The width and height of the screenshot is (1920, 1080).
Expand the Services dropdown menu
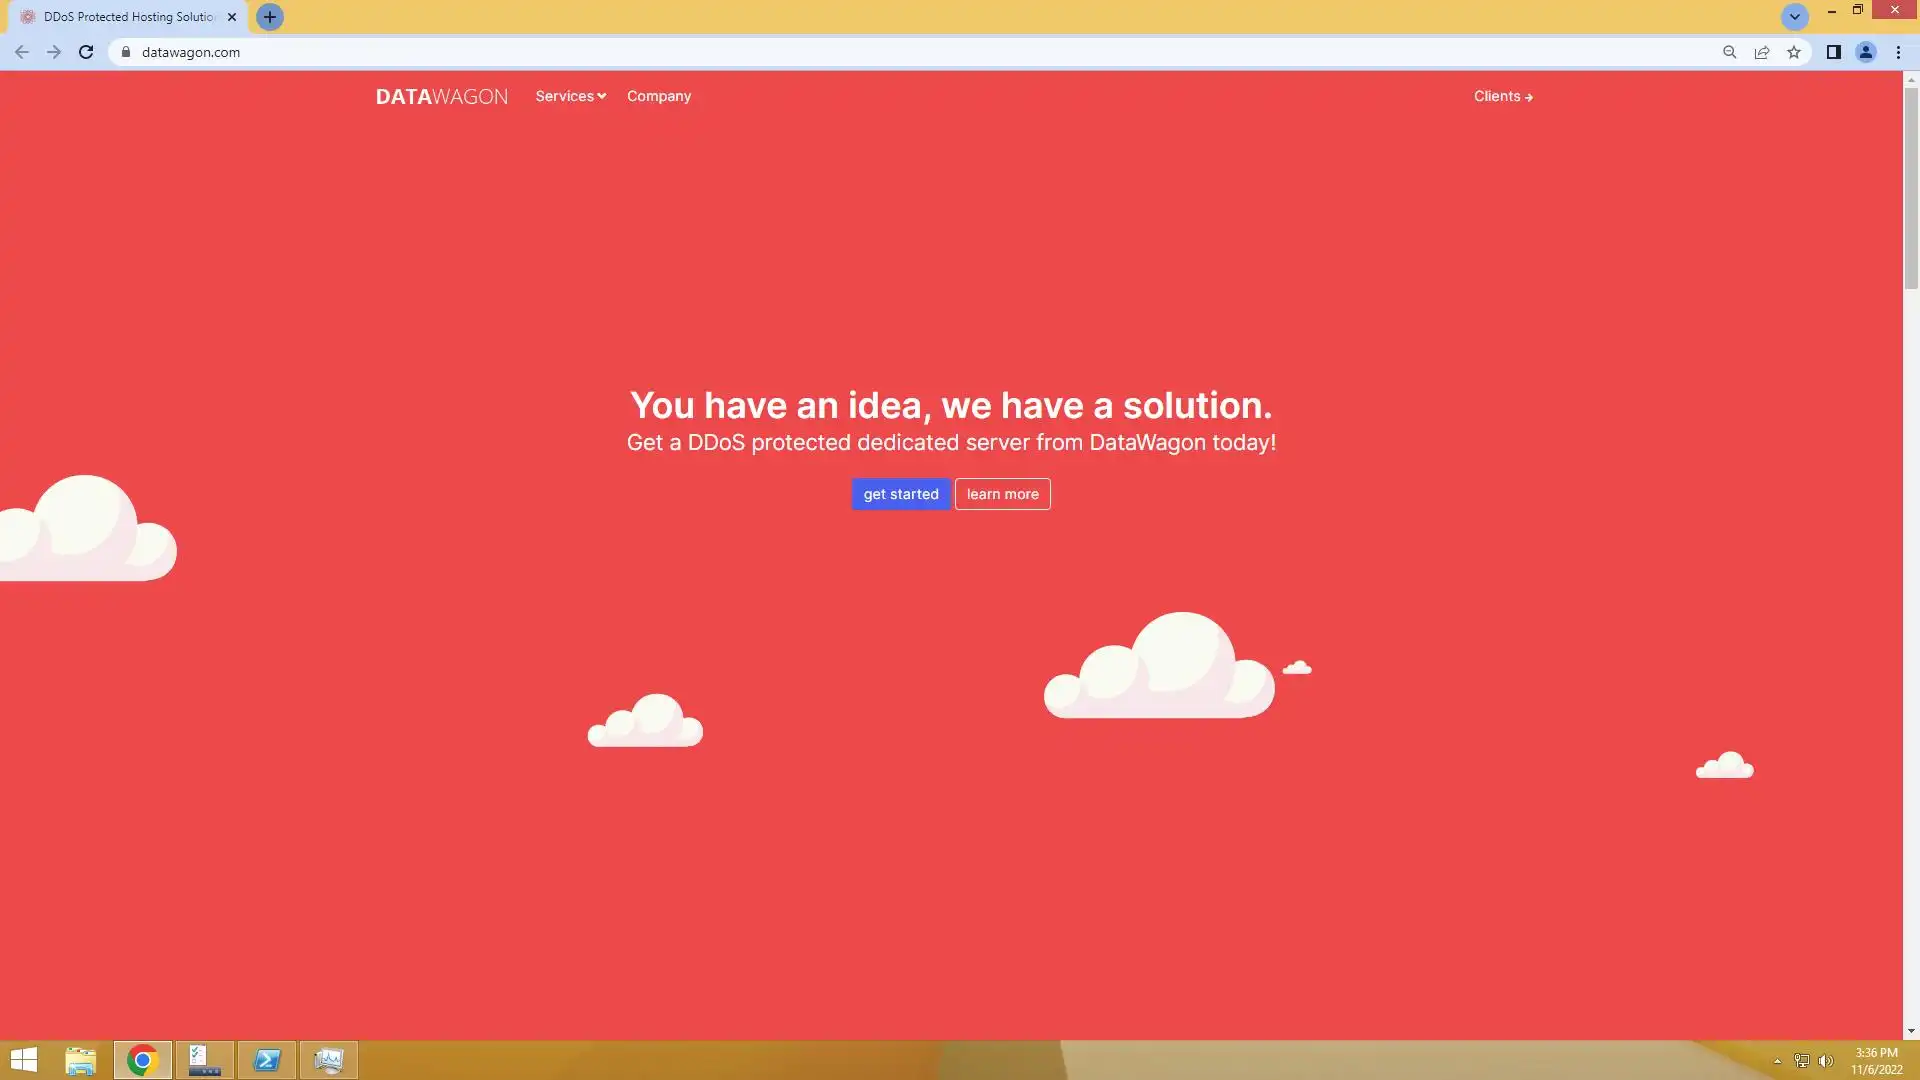tap(570, 96)
